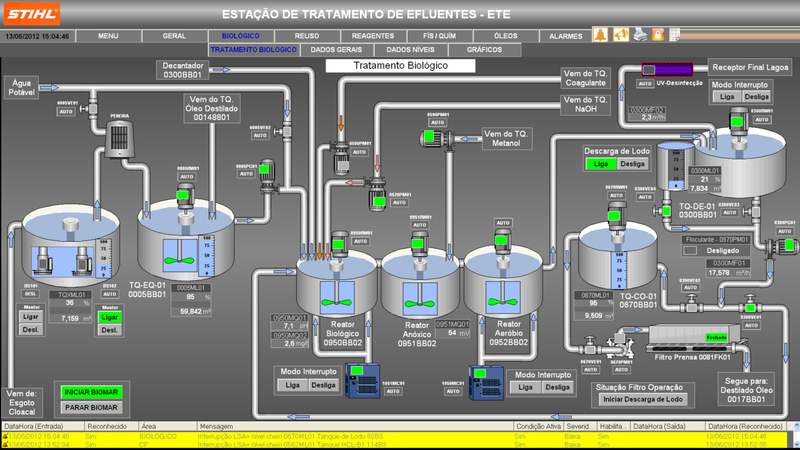Select the first yellow alarm row

394,437
